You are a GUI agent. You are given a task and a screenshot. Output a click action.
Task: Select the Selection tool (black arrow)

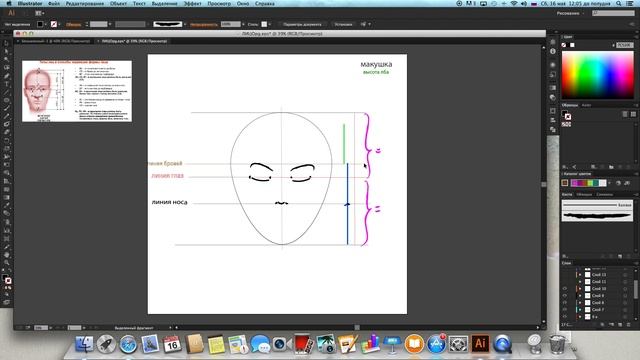pyautogui.click(x=6, y=43)
